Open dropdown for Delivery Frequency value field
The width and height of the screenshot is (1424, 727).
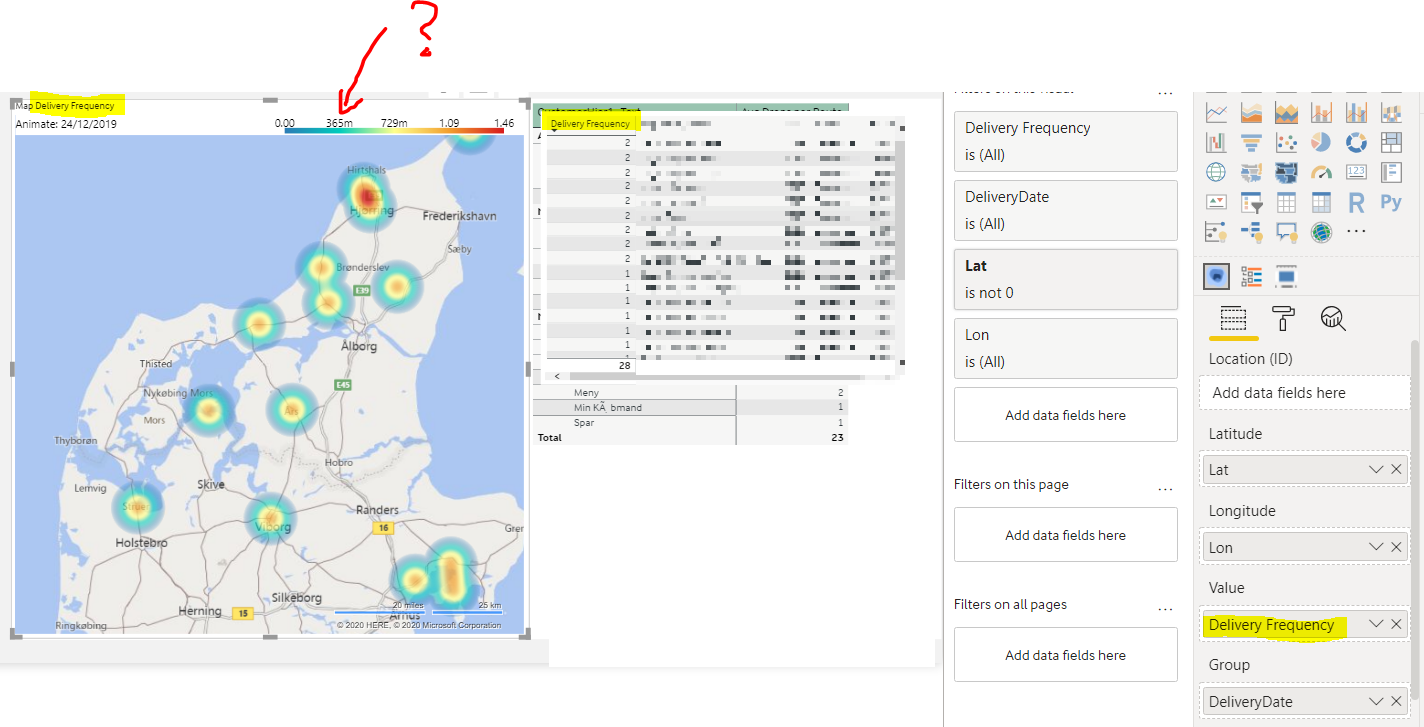pyautogui.click(x=1376, y=624)
